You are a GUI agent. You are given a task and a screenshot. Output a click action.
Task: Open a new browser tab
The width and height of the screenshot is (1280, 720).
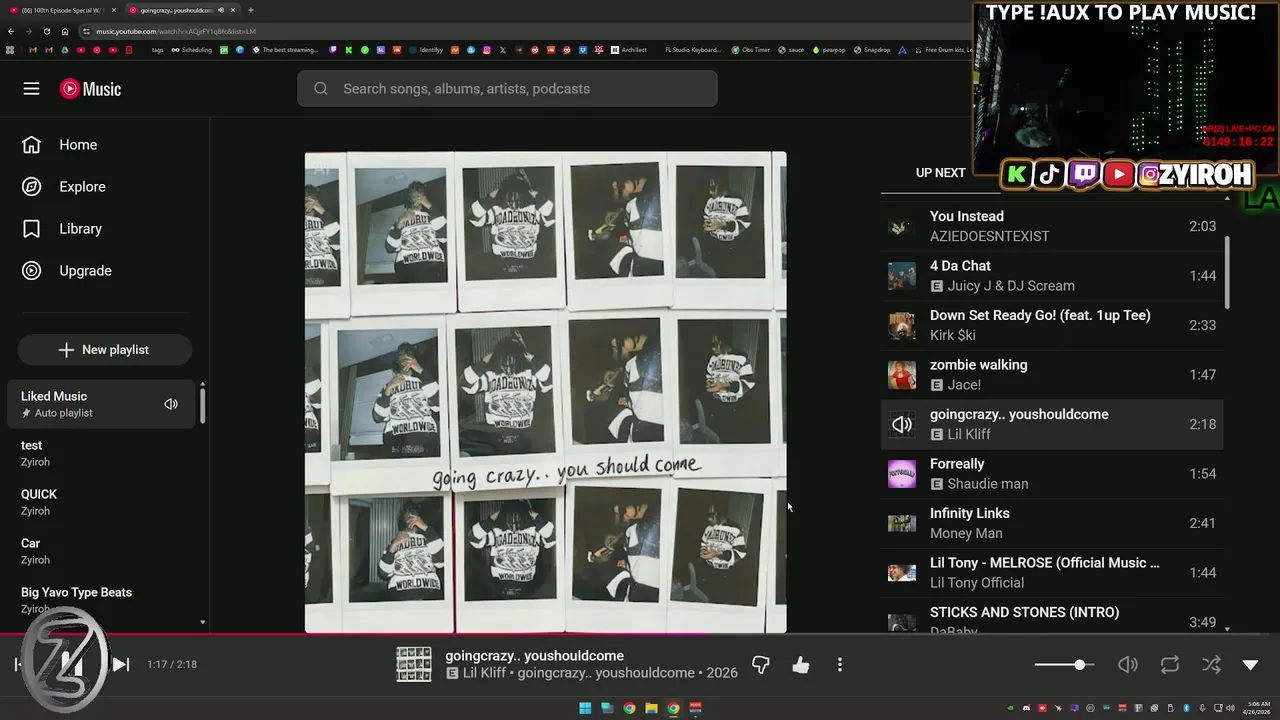(250, 10)
